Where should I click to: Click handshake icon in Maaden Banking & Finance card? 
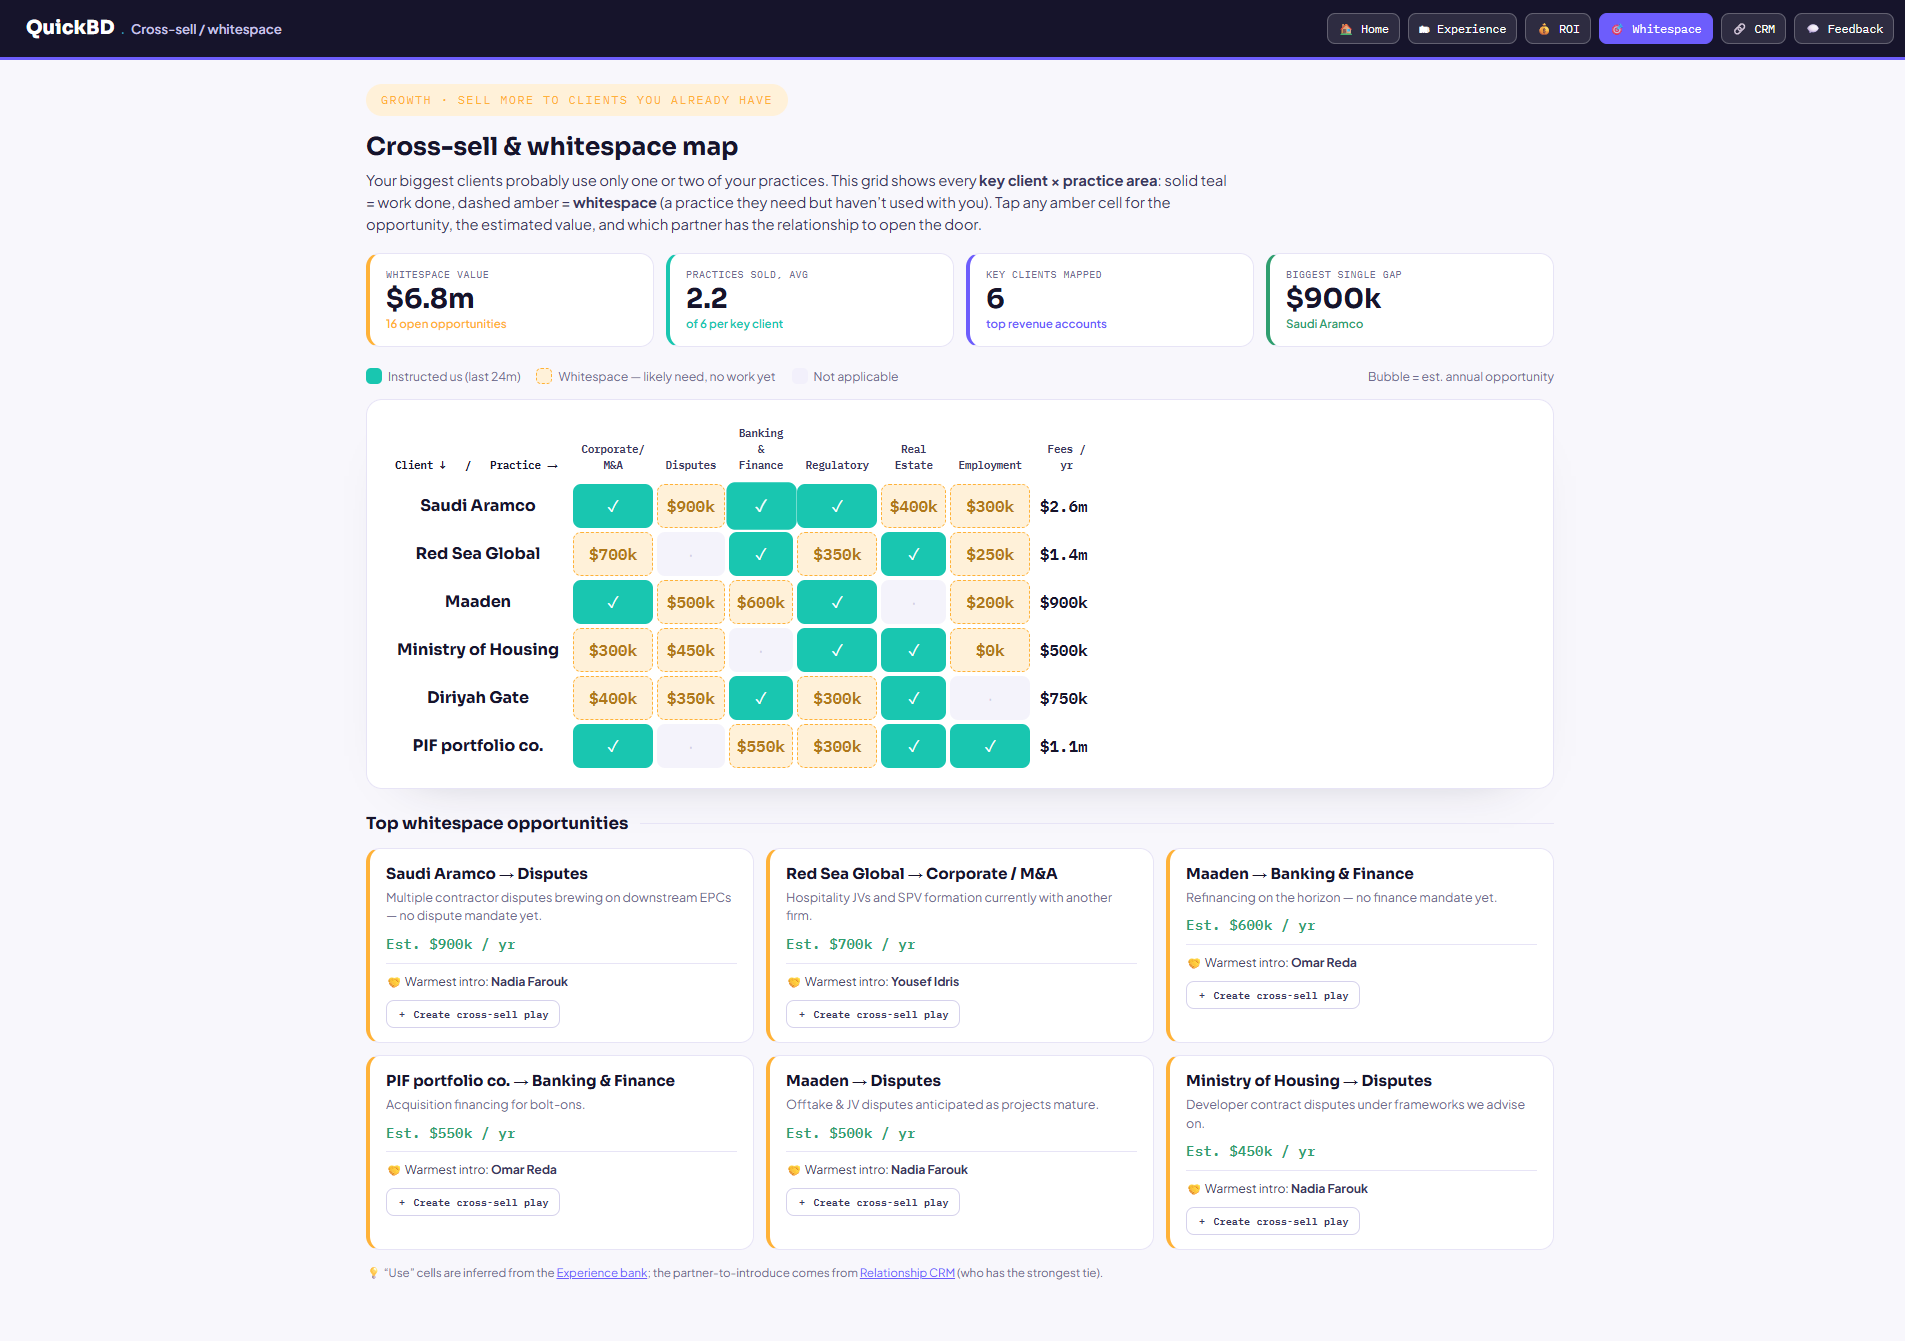[1193, 964]
